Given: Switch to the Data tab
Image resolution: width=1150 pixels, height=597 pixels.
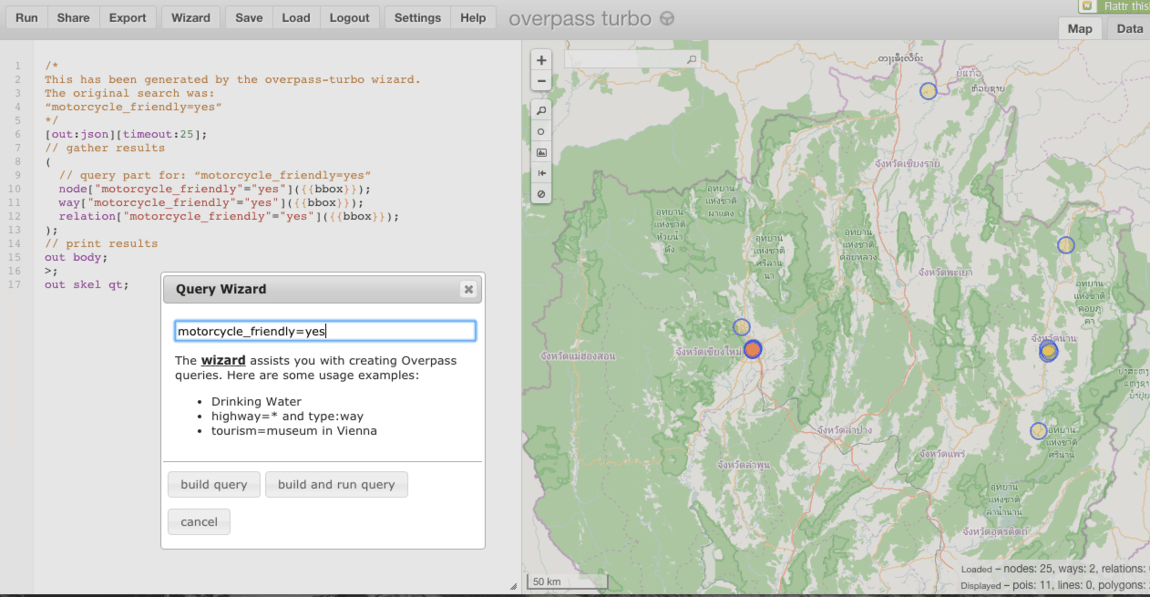Looking at the screenshot, I should coord(1129,29).
